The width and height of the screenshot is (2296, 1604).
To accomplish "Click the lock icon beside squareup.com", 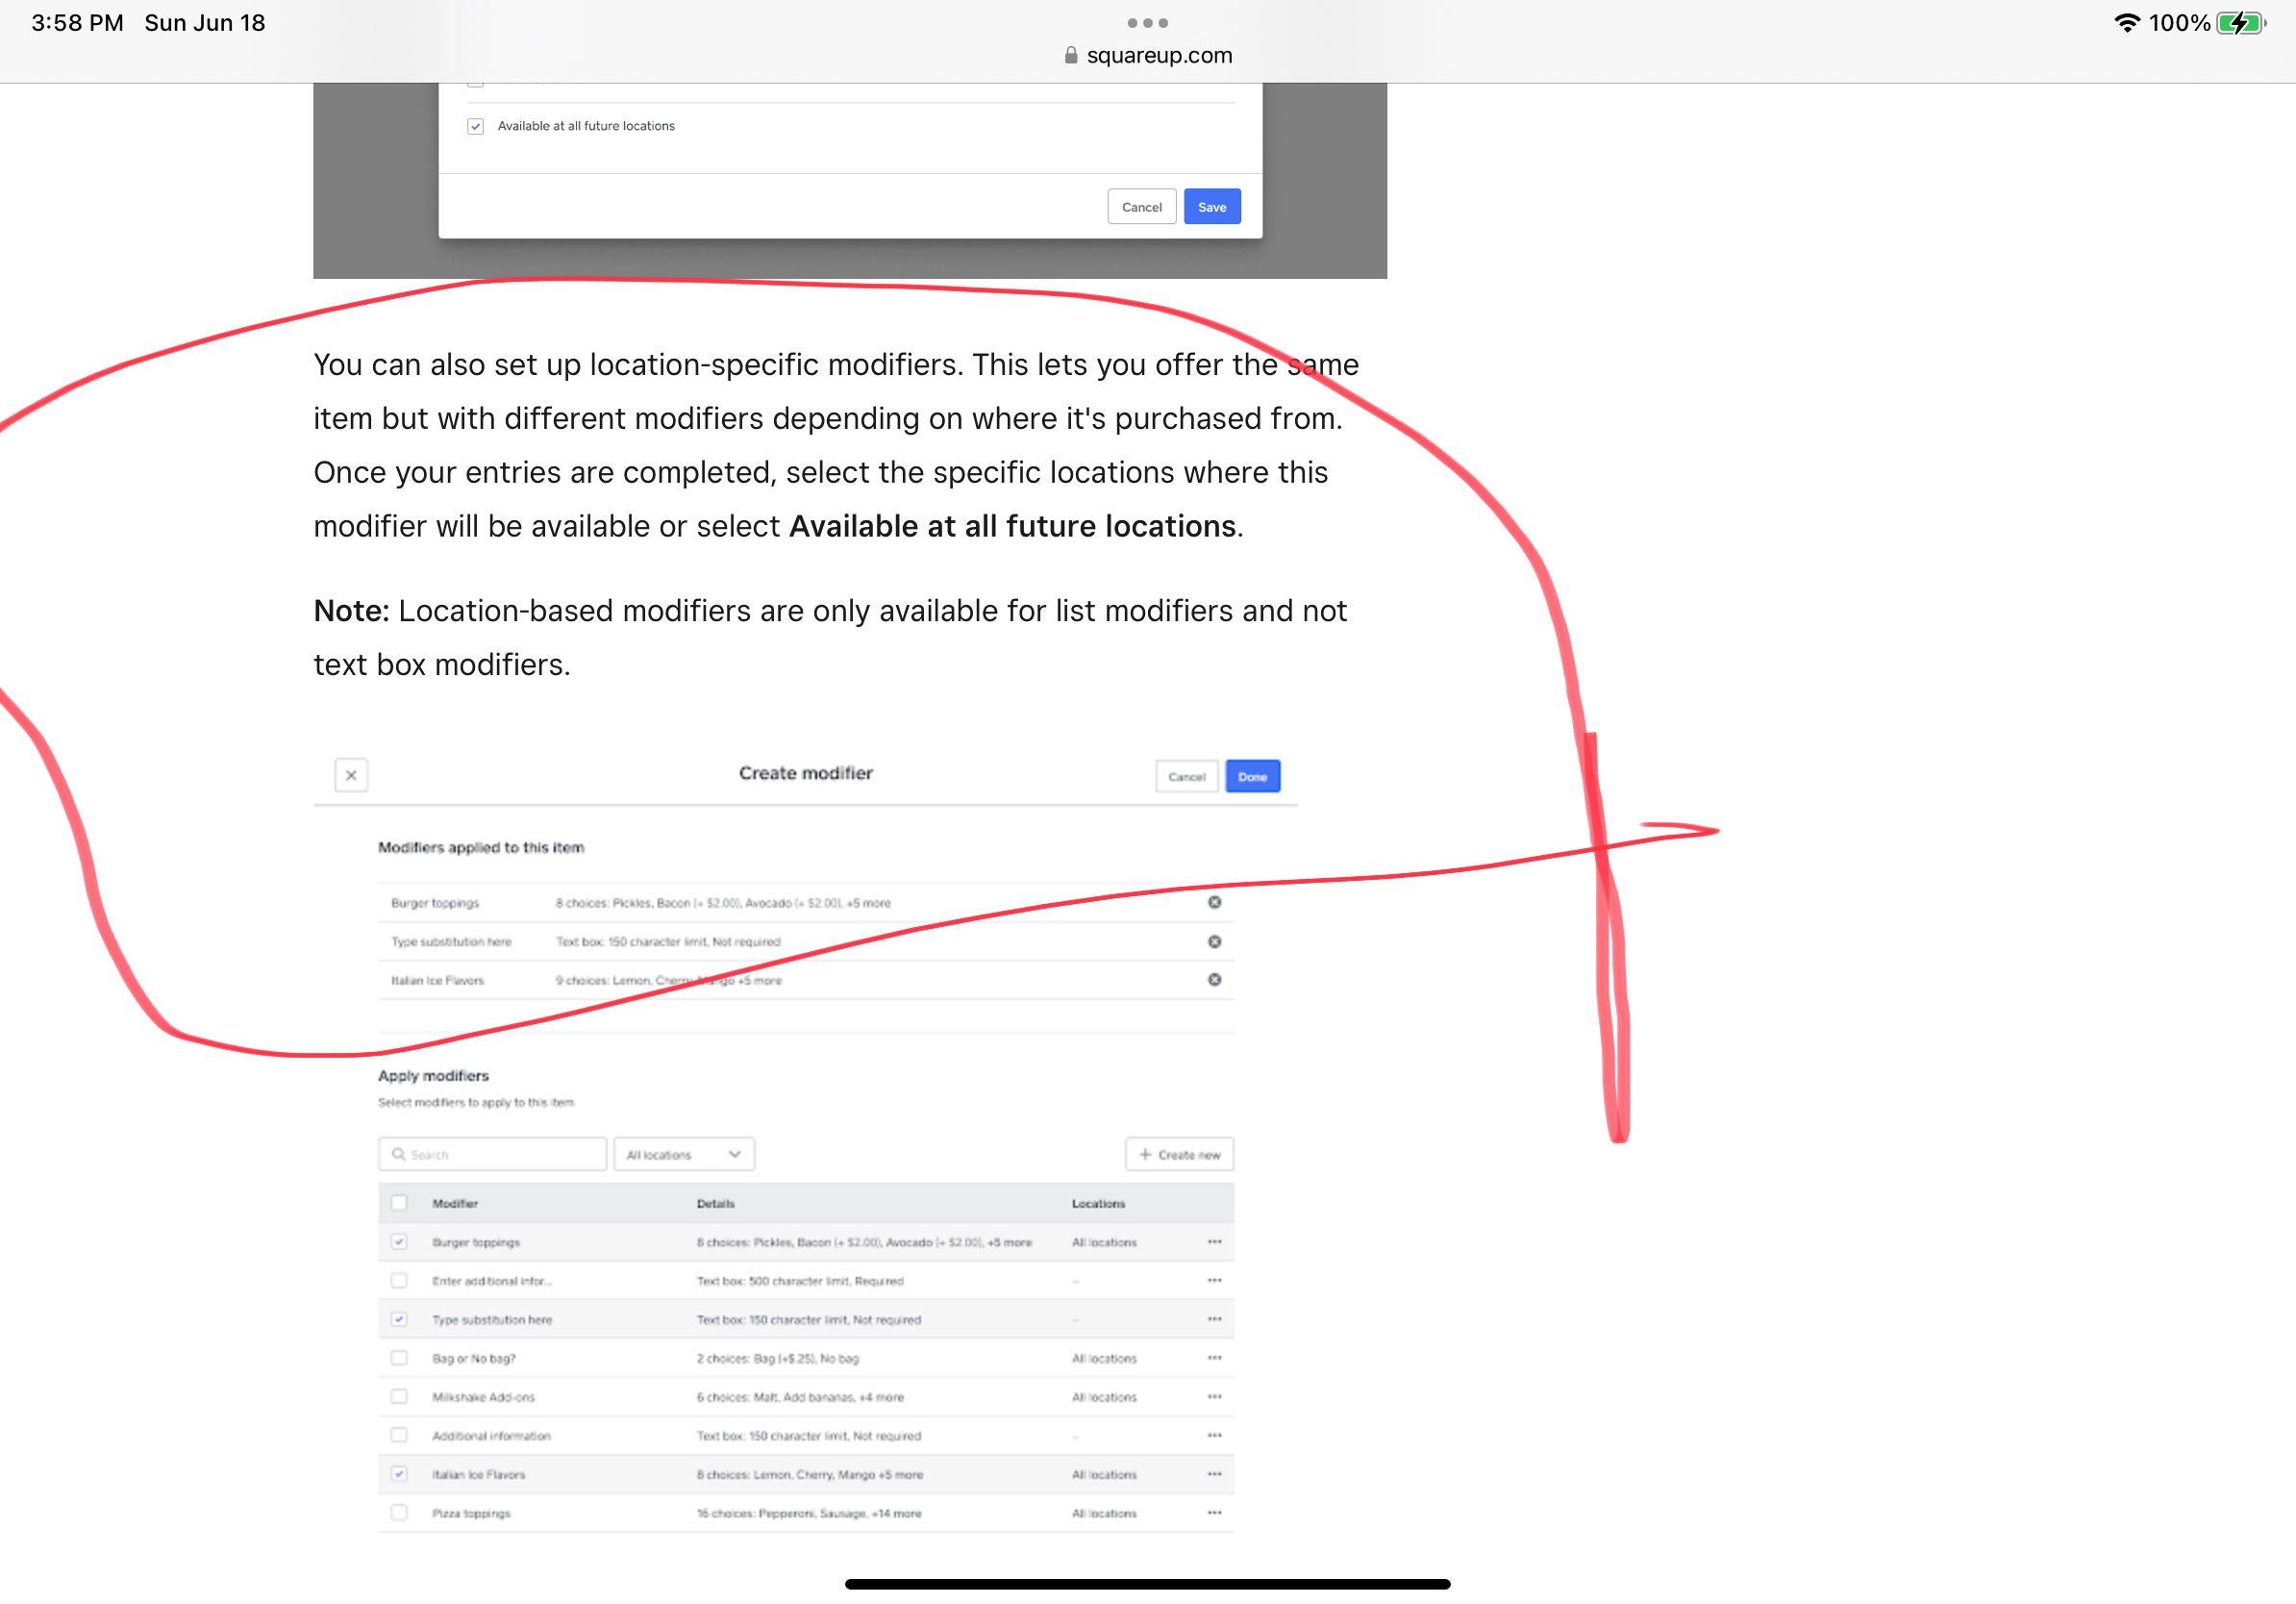I will pyautogui.click(x=1071, y=56).
